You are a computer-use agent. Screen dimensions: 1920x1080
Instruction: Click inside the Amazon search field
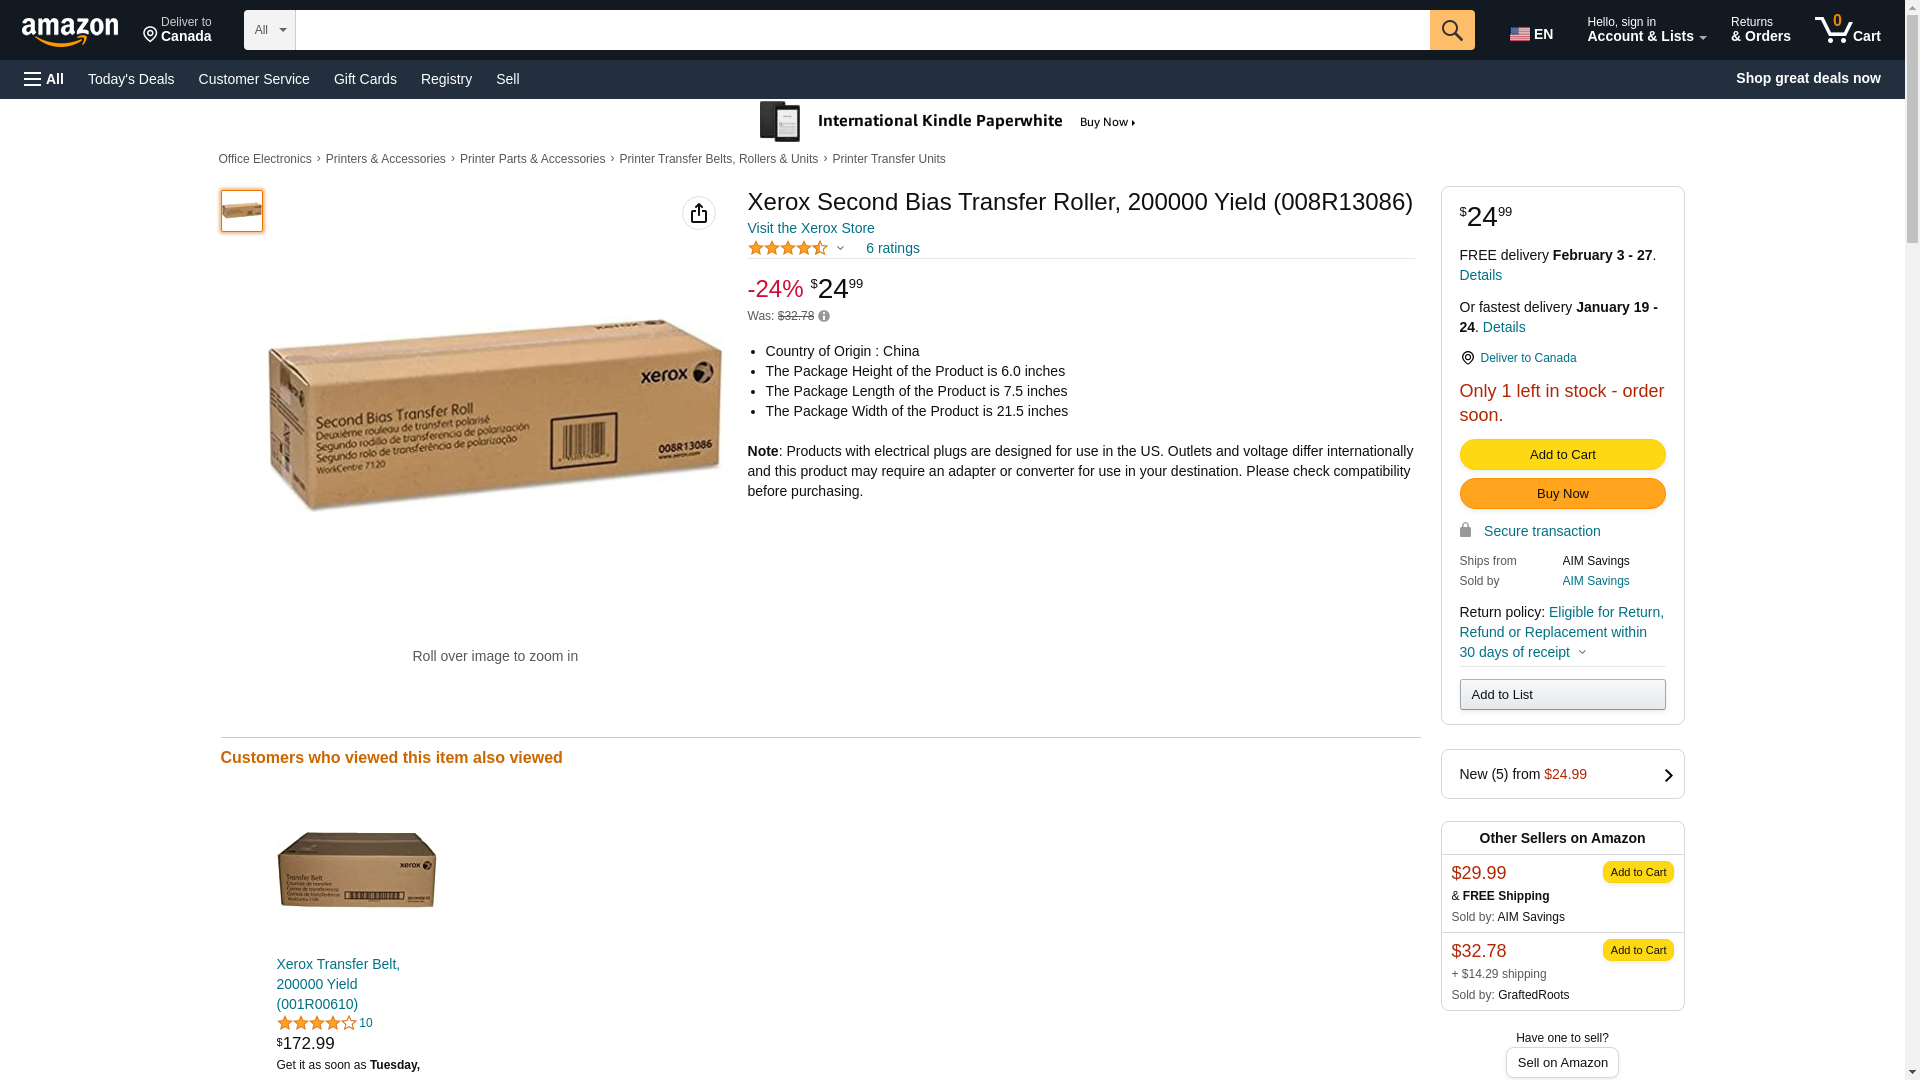pos(862,30)
